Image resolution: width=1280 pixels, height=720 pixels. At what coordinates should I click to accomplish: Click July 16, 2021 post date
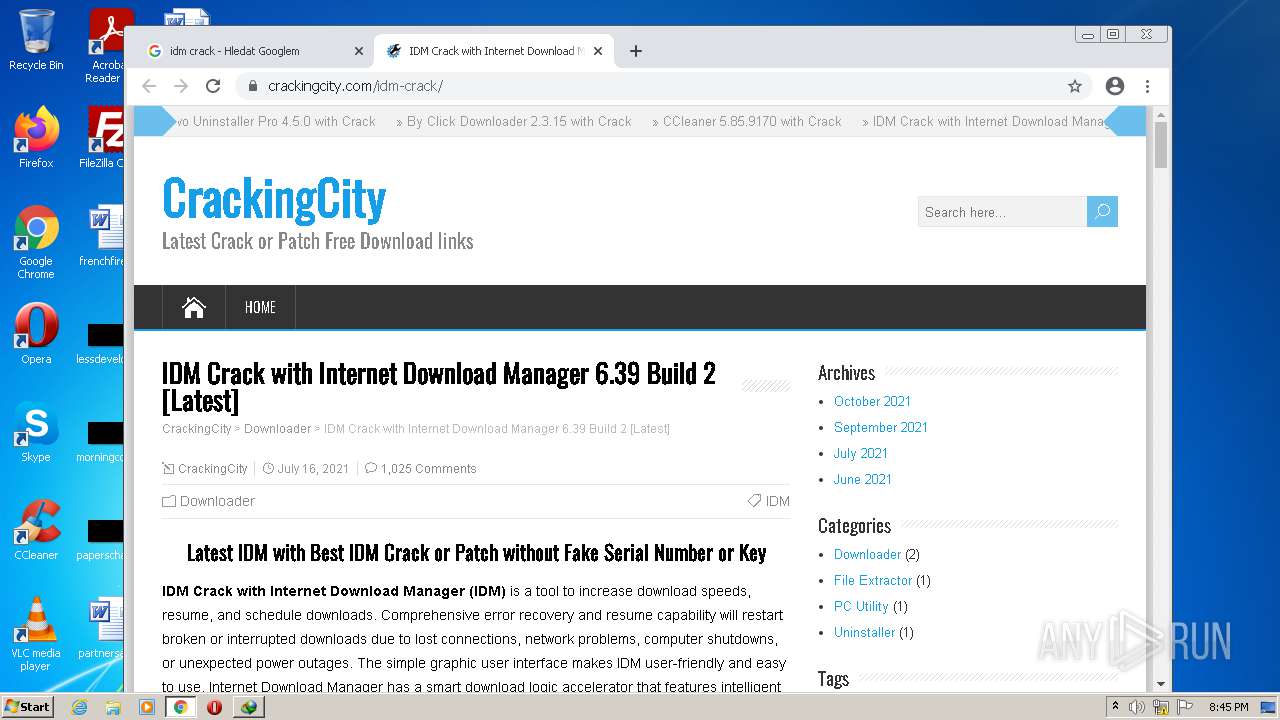[313, 468]
